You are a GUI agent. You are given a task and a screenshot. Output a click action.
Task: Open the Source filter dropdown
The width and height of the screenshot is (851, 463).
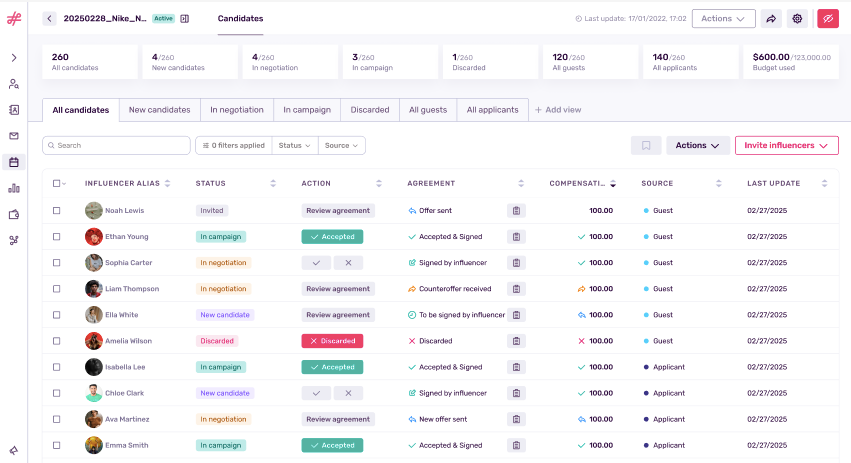tap(341, 145)
